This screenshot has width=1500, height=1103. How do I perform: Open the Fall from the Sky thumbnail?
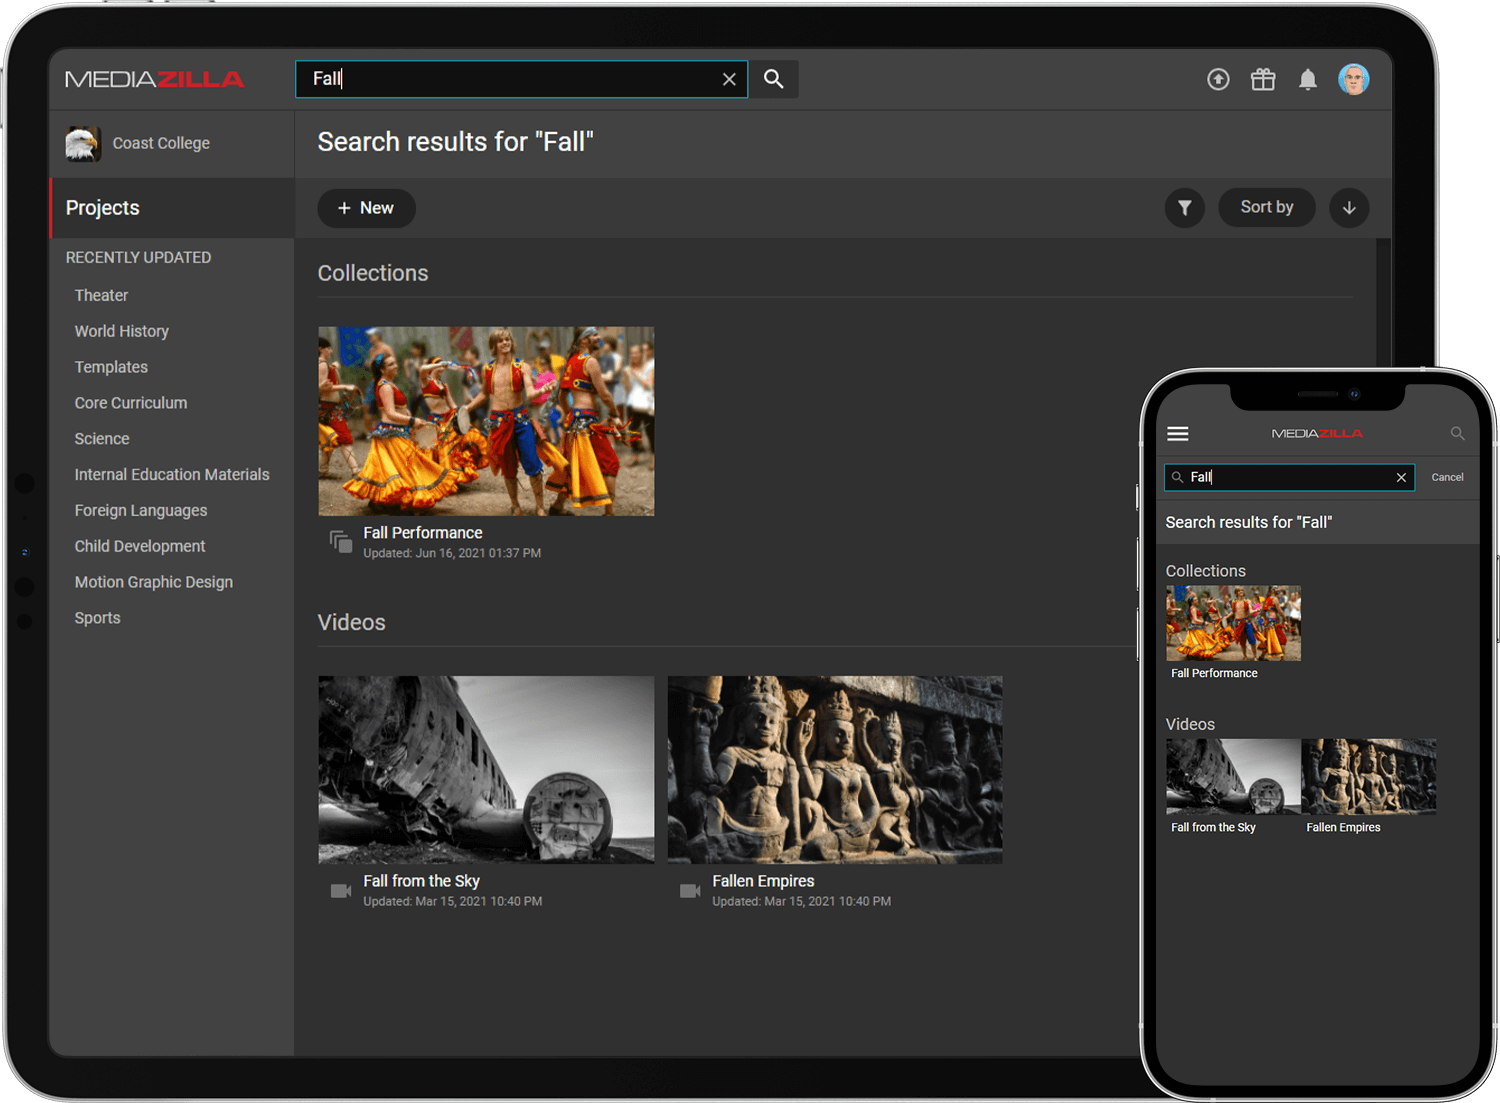pyautogui.click(x=486, y=768)
